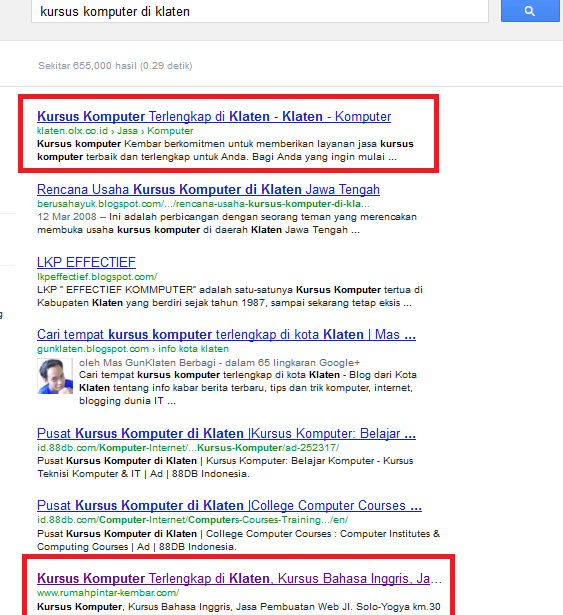The height and width of the screenshot is (615, 563).
Task: Click the 'www.rumahpintar-kembar.com/' URL text
Action: coord(108,593)
